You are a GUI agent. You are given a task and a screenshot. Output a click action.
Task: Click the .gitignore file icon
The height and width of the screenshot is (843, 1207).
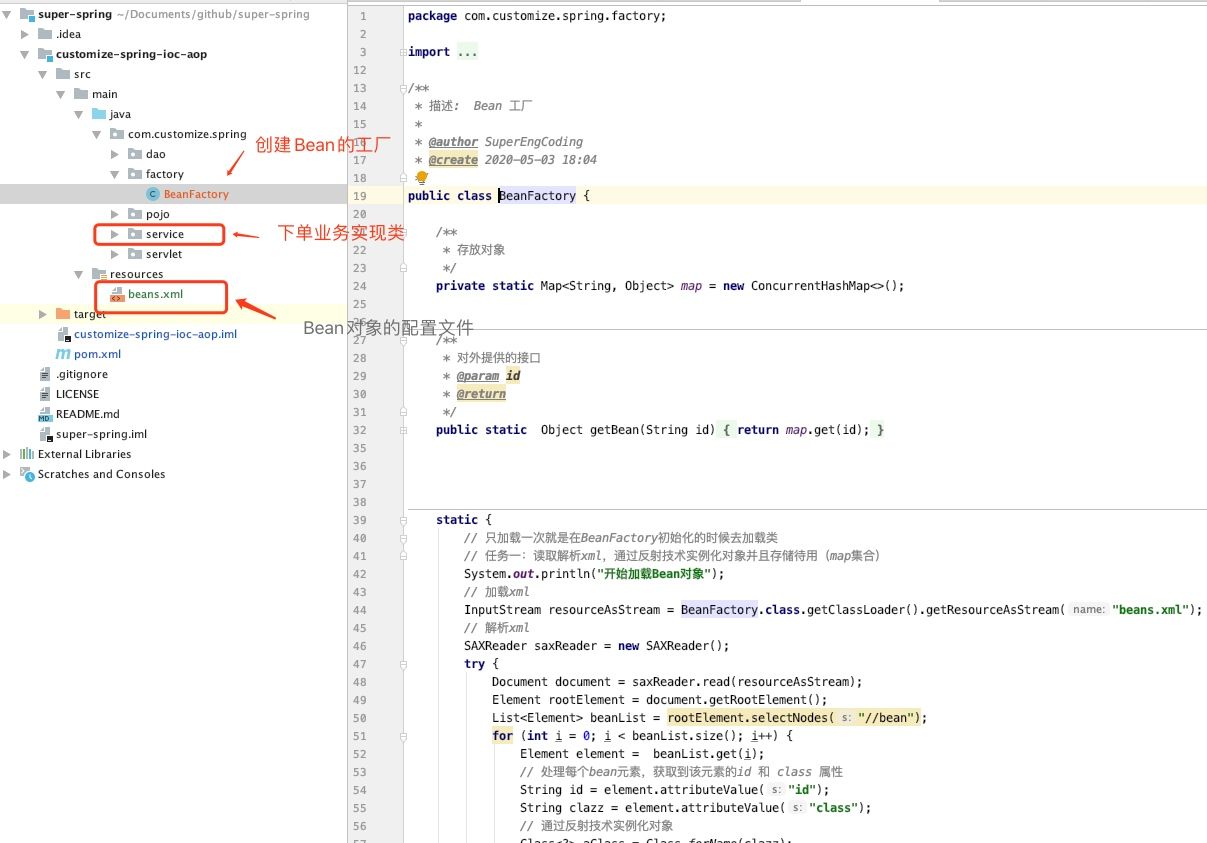pyautogui.click(x=45, y=374)
